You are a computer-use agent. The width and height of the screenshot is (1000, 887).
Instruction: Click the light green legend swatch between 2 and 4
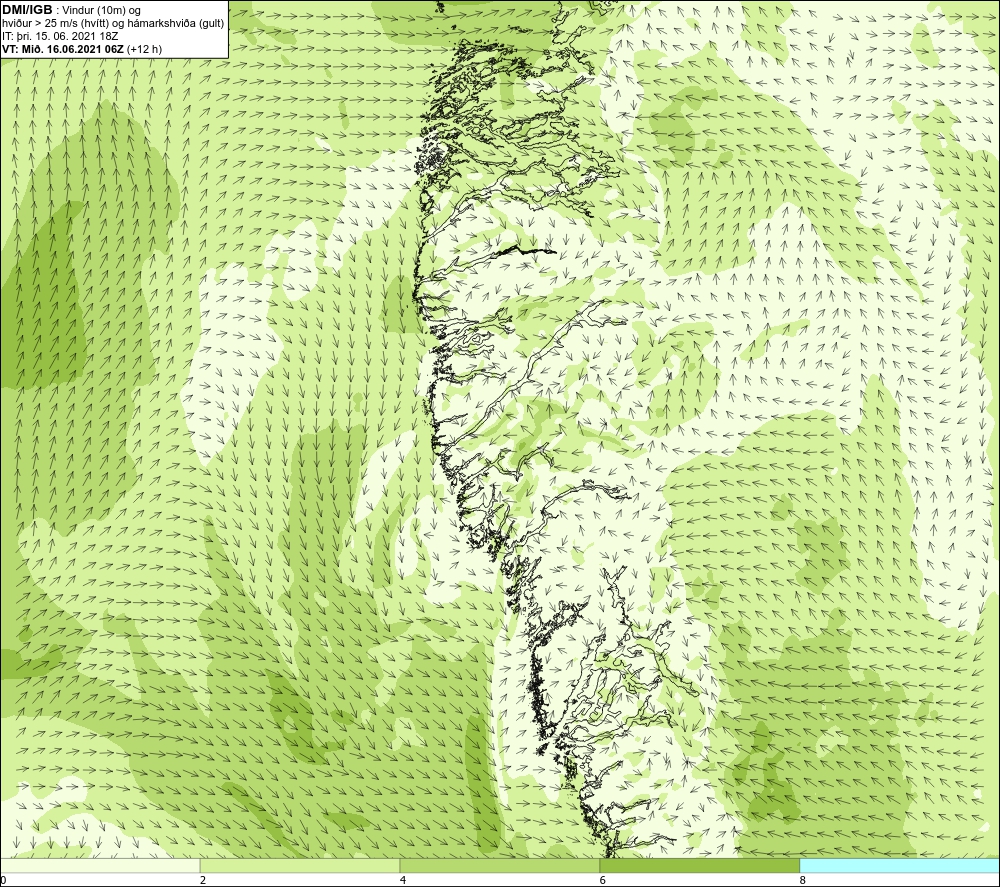[300, 865]
